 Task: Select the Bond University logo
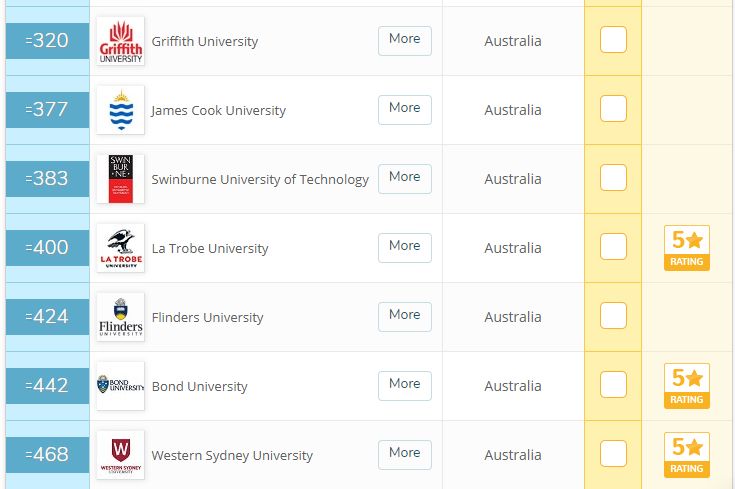120,385
